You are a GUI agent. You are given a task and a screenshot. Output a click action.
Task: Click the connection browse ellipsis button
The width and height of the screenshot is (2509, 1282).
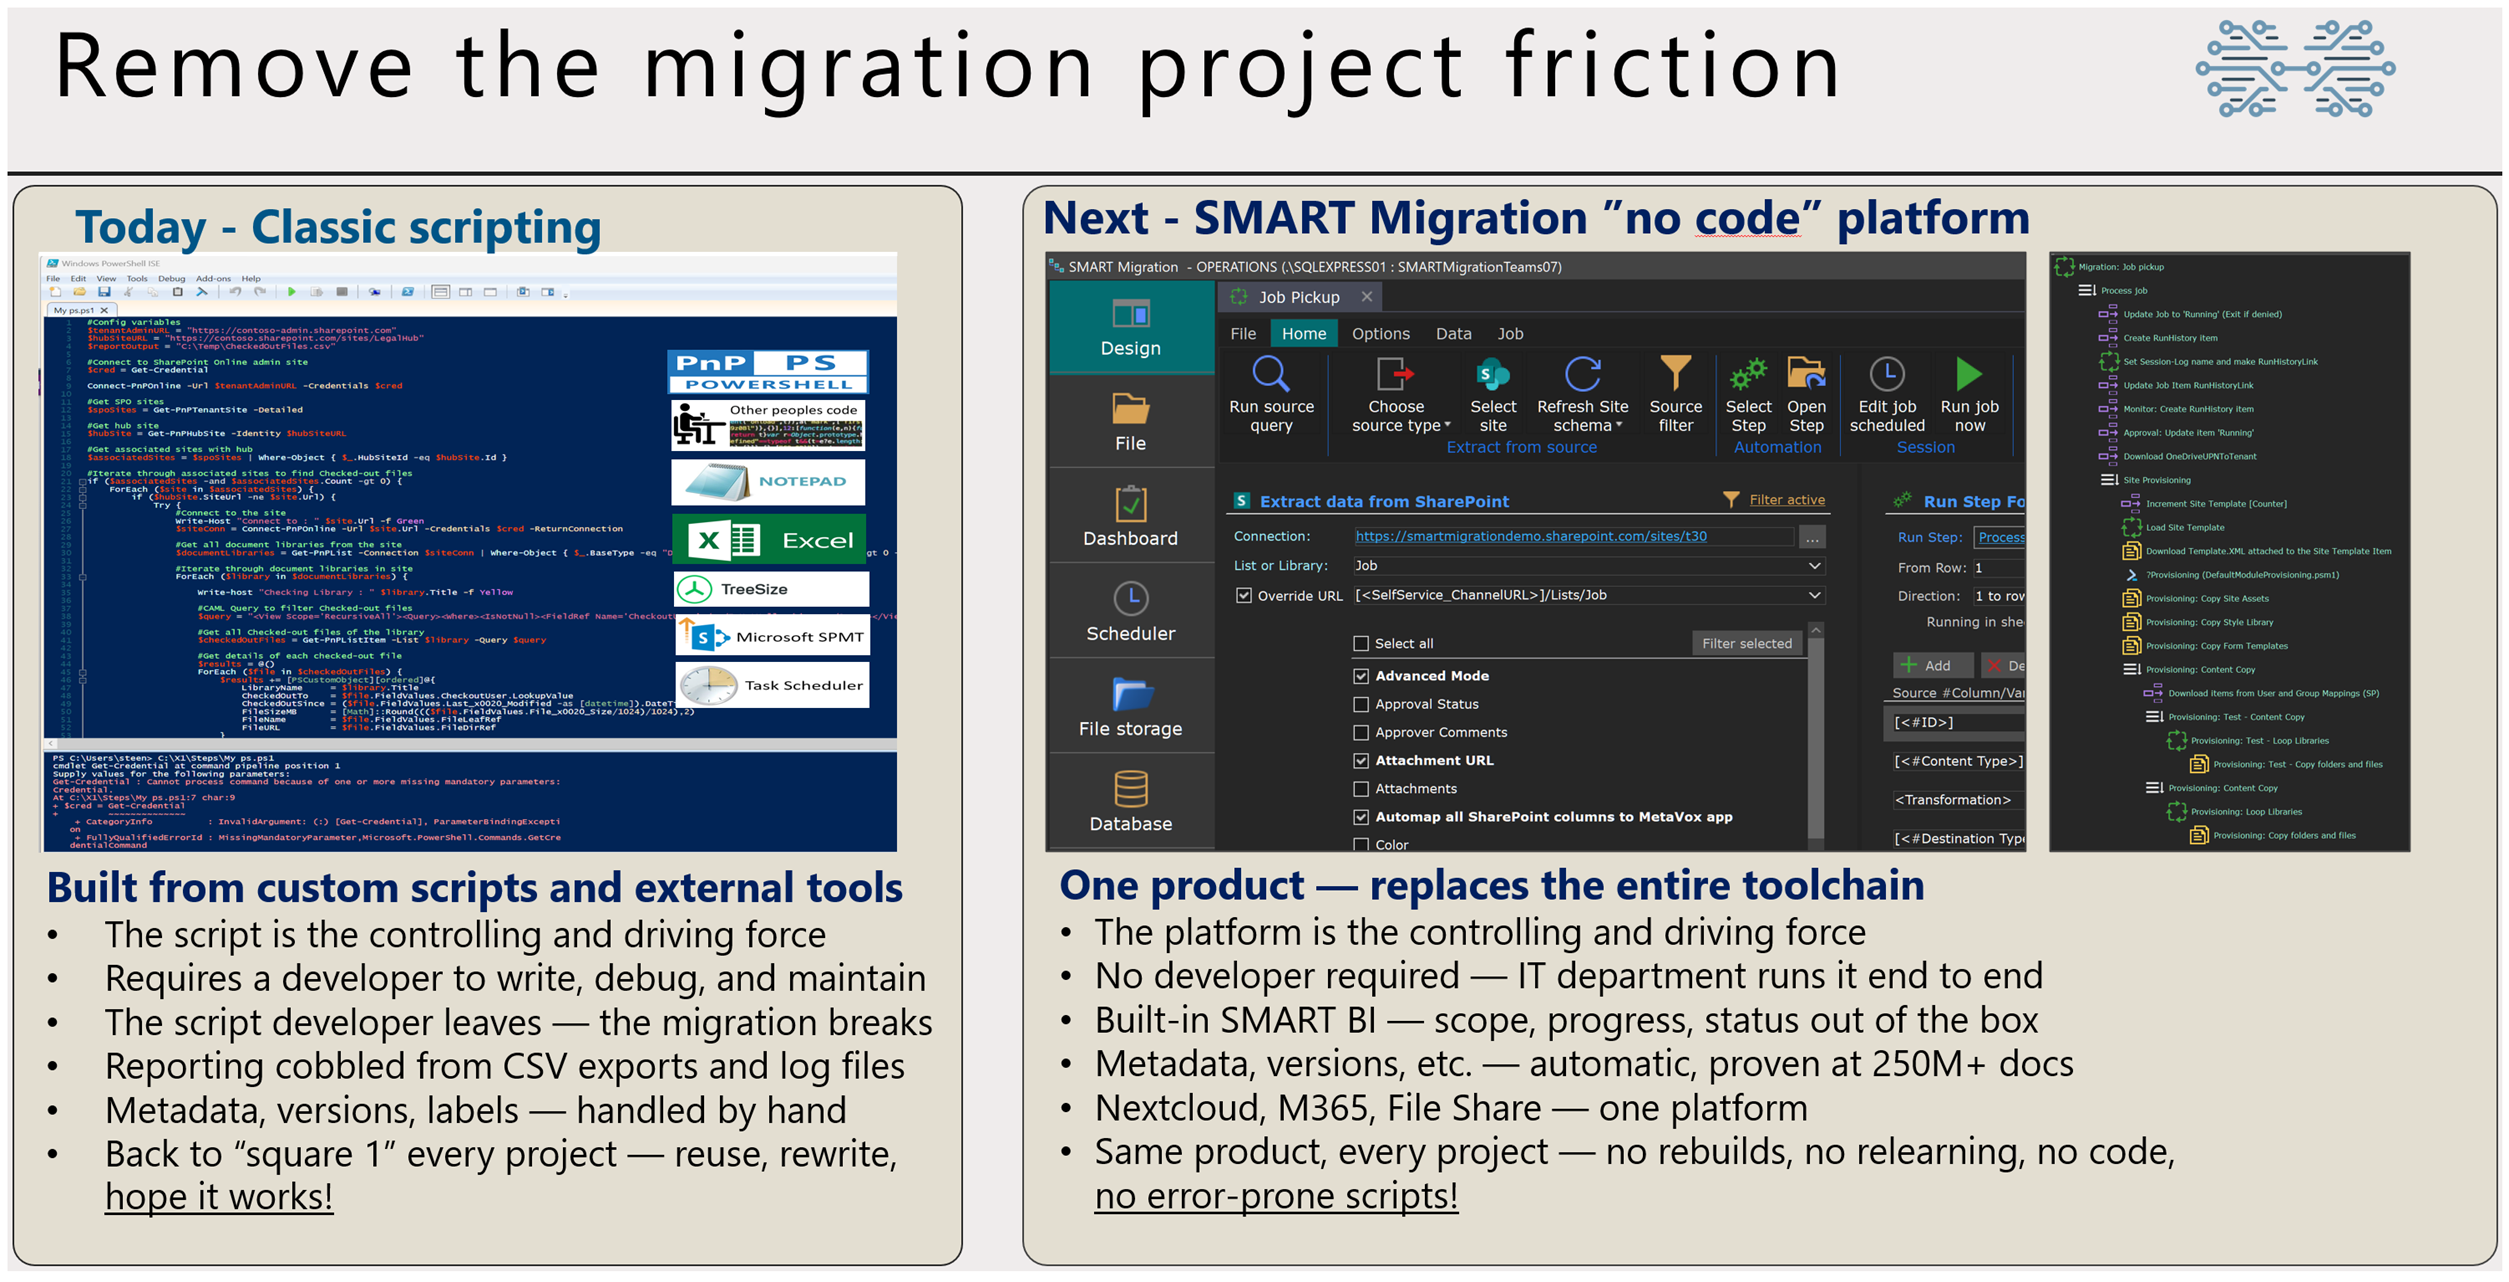click(1811, 538)
